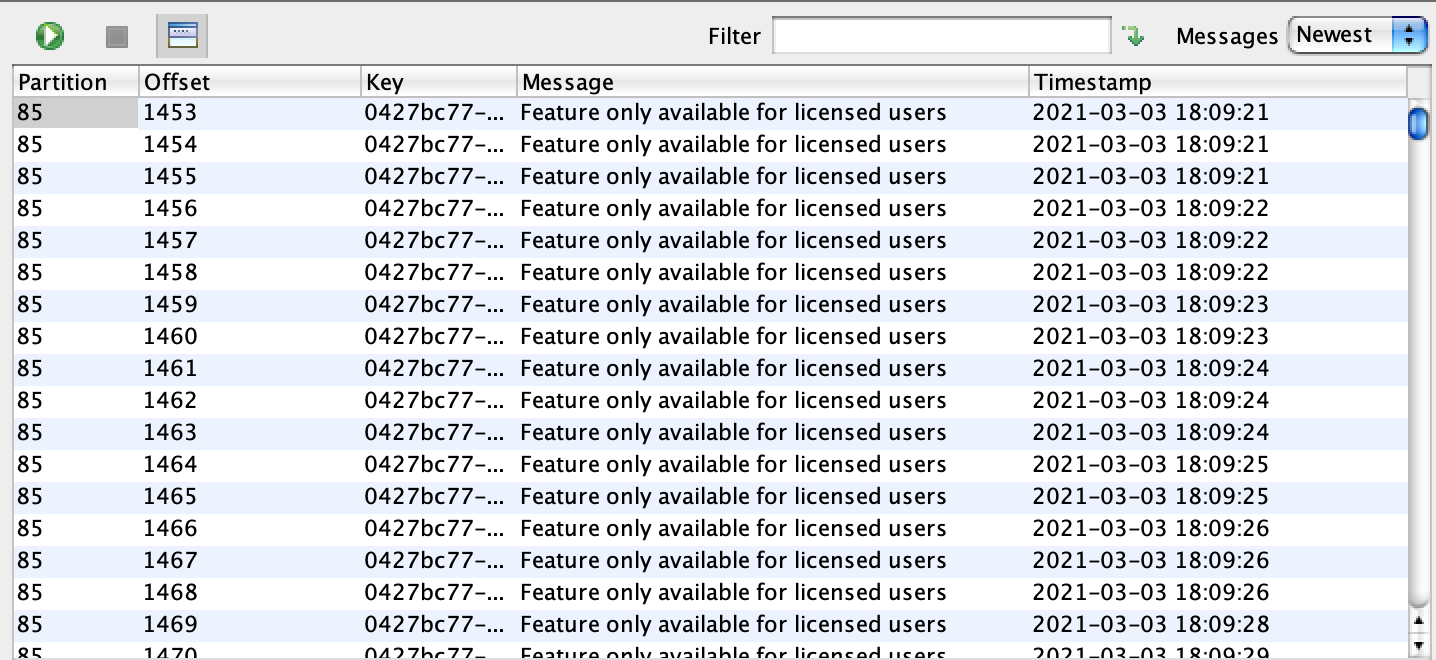The image size is (1436, 660).
Task: Click the green apply filter arrow icon
Action: 1133,37
